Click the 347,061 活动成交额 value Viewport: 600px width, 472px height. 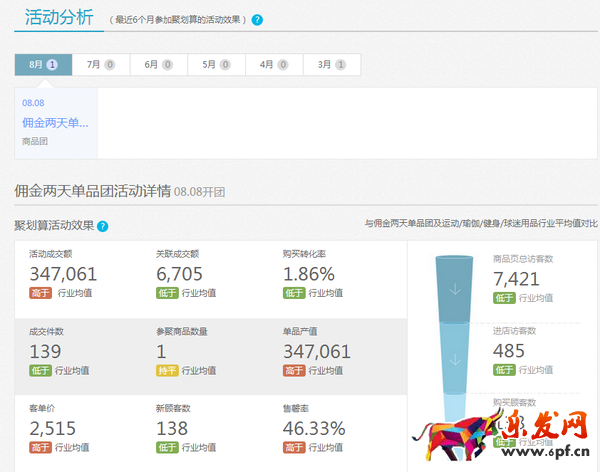(63, 274)
